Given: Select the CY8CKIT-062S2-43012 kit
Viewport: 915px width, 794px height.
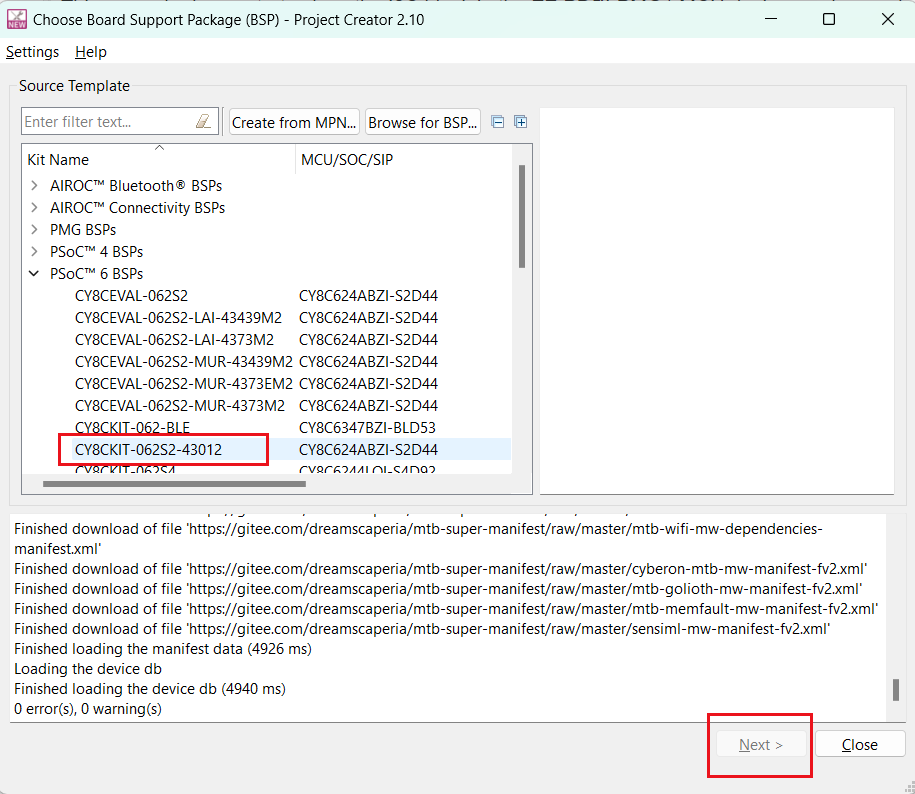Looking at the screenshot, I should (148, 450).
